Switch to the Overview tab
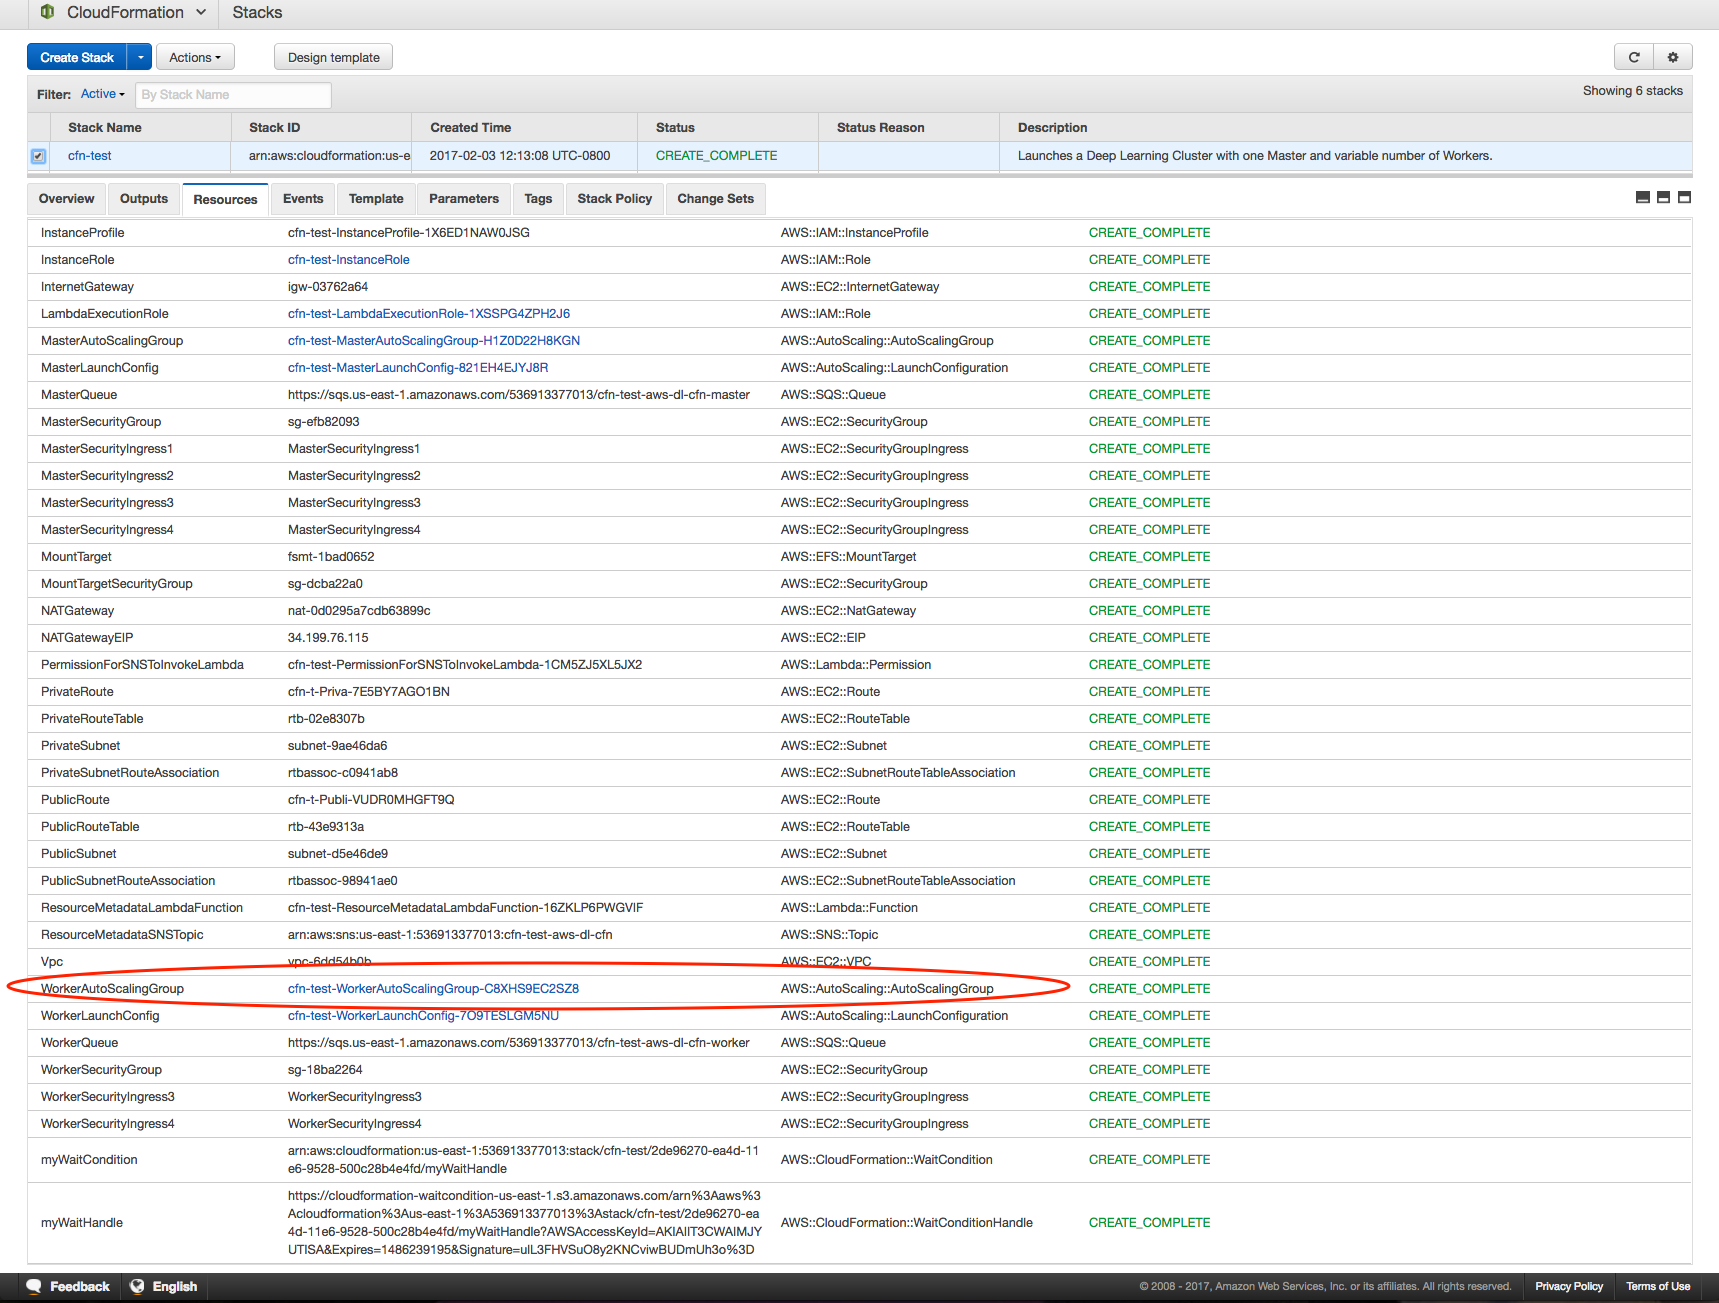 [66, 198]
